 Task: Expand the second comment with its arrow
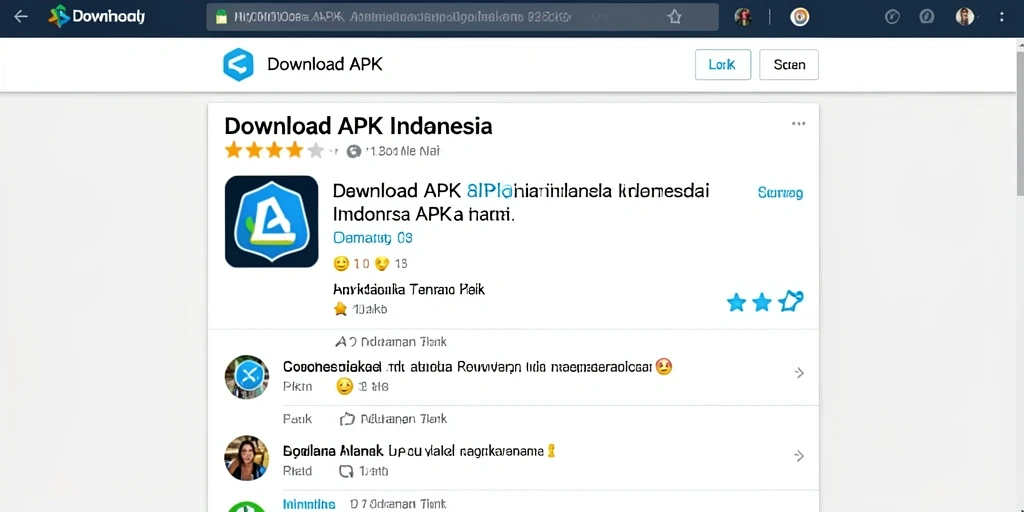pos(799,456)
